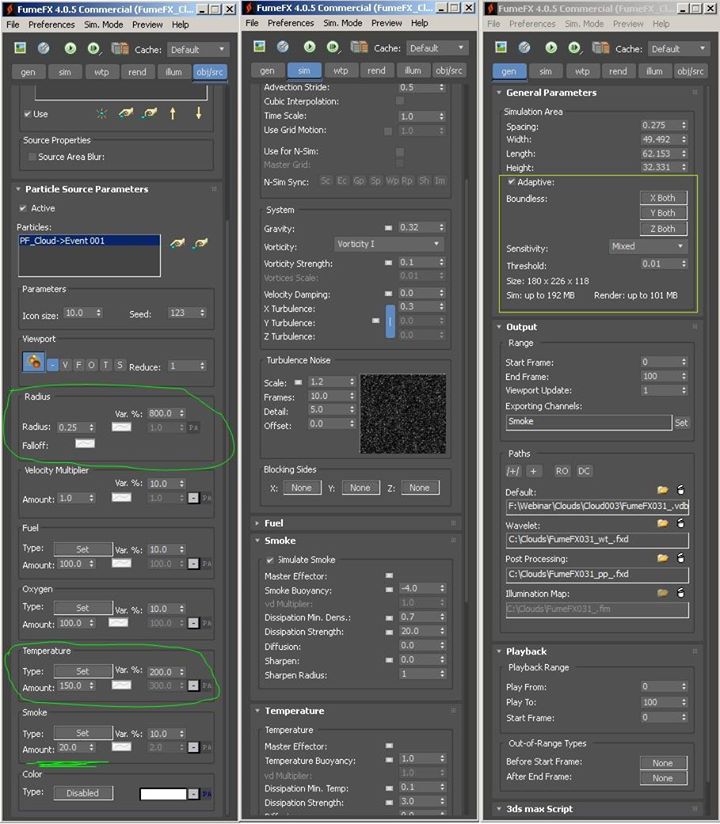Viewport: 720px width, 824px height.
Task: Click the DC paths button
Action: 584,471
